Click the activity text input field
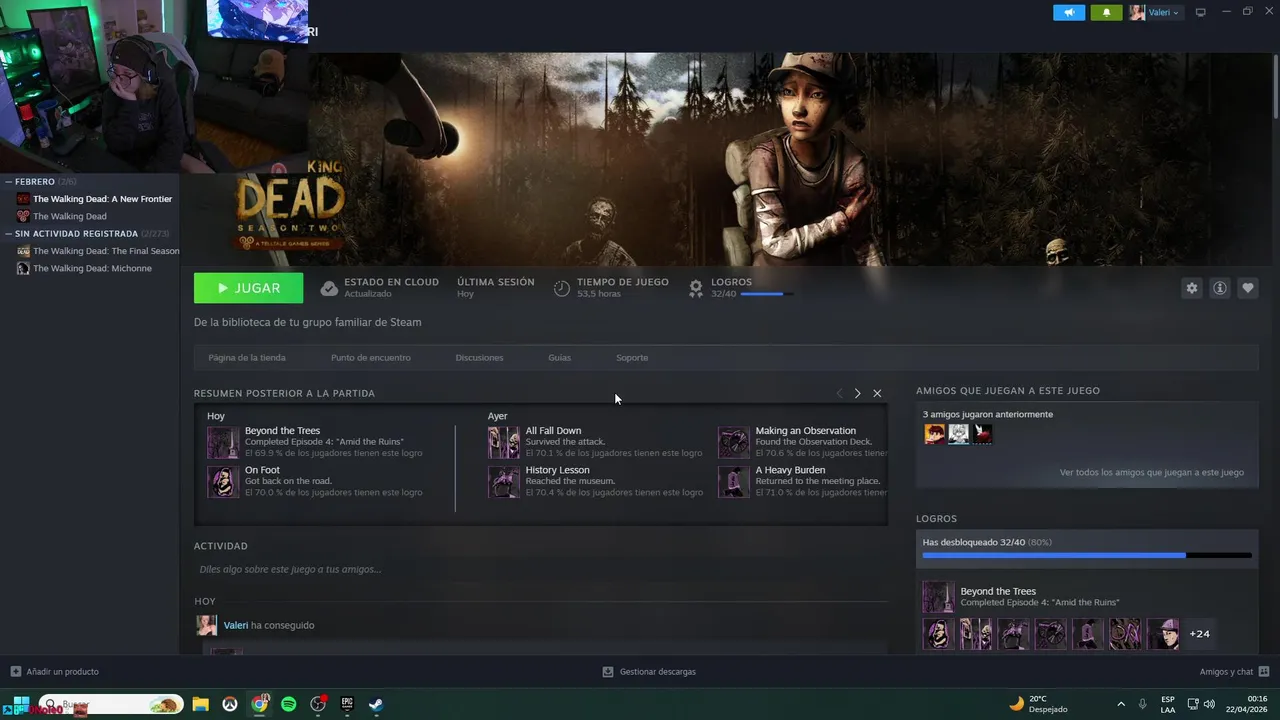 tap(540, 569)
